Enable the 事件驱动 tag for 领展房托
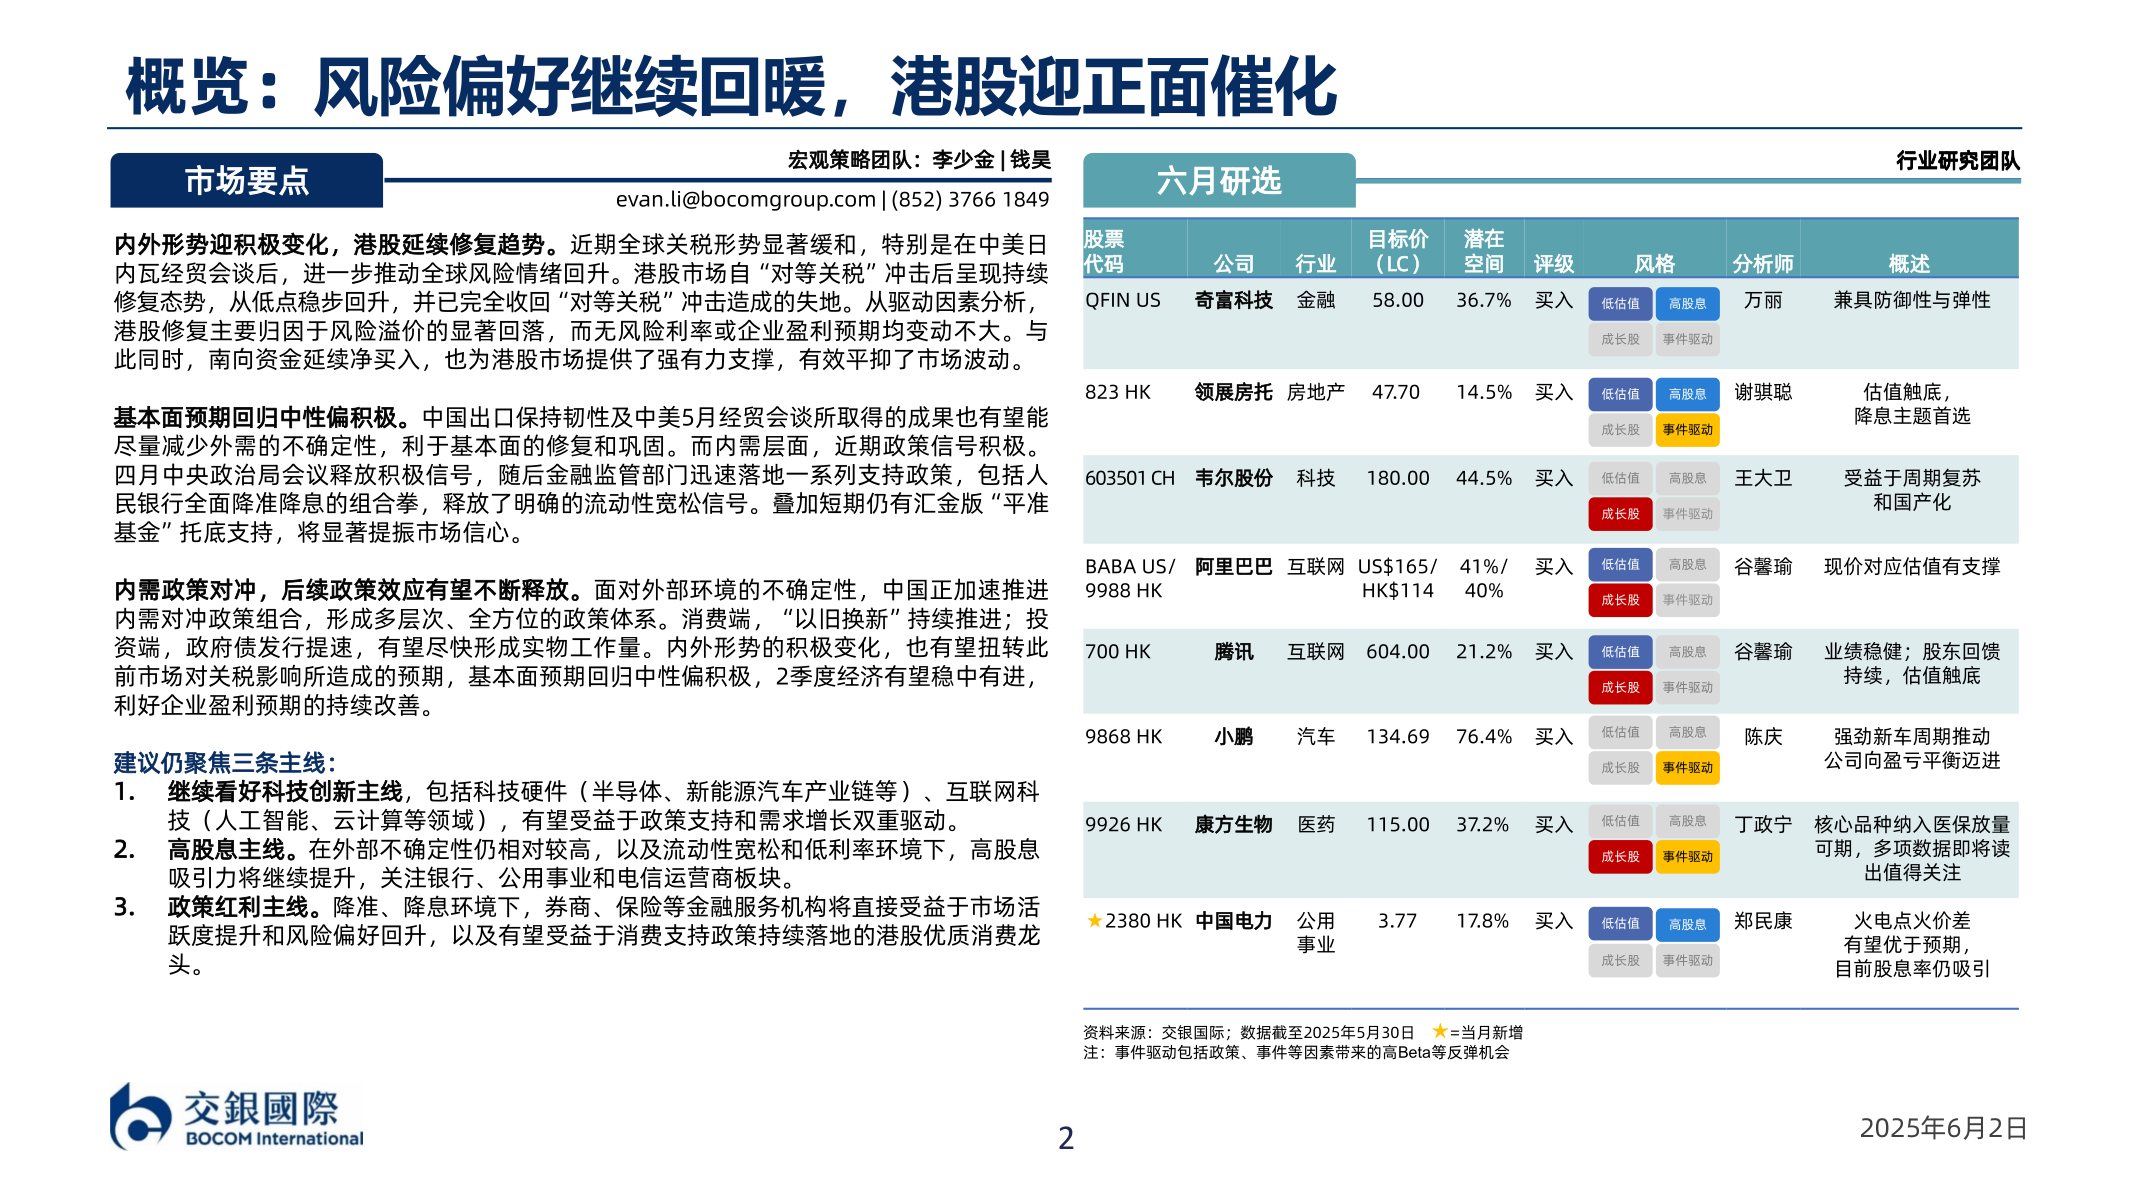Screen dimensions: 2137x1202 click(1687, 429)
